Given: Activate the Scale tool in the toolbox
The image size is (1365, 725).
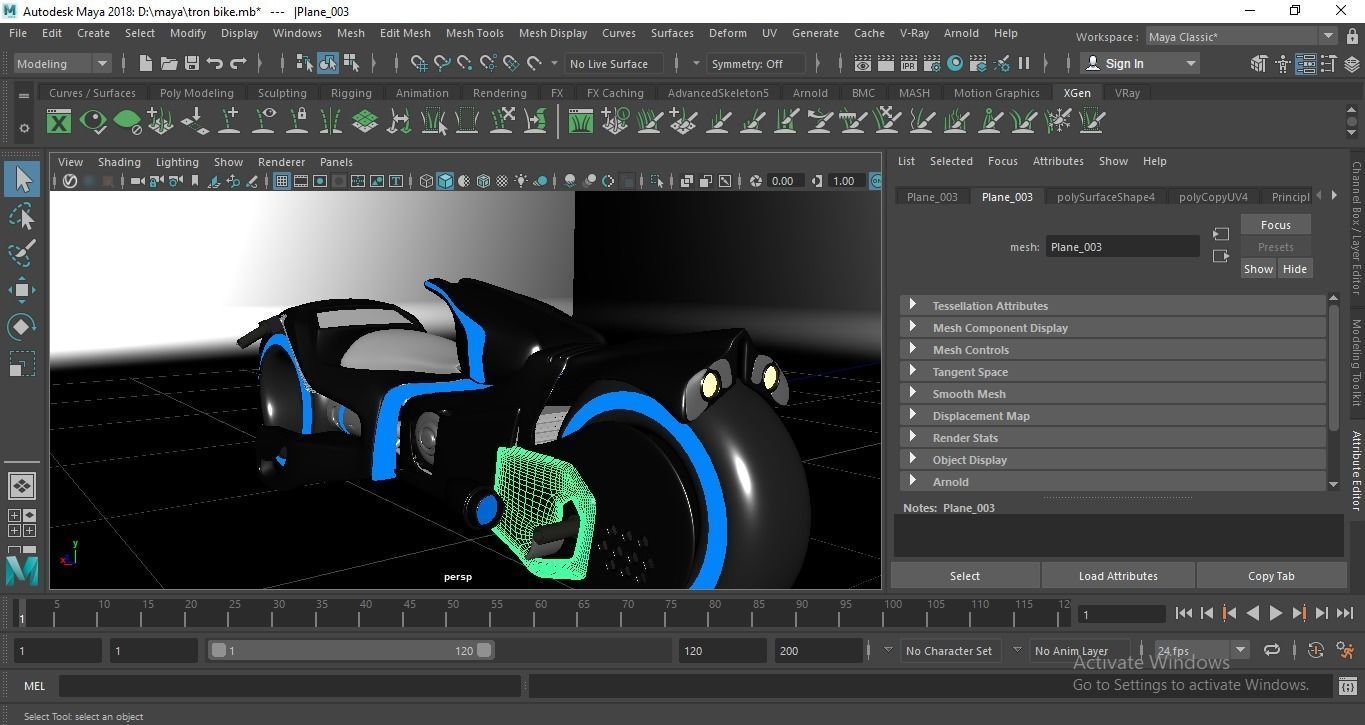Looking at the screenshot, I should pos(22,364).
